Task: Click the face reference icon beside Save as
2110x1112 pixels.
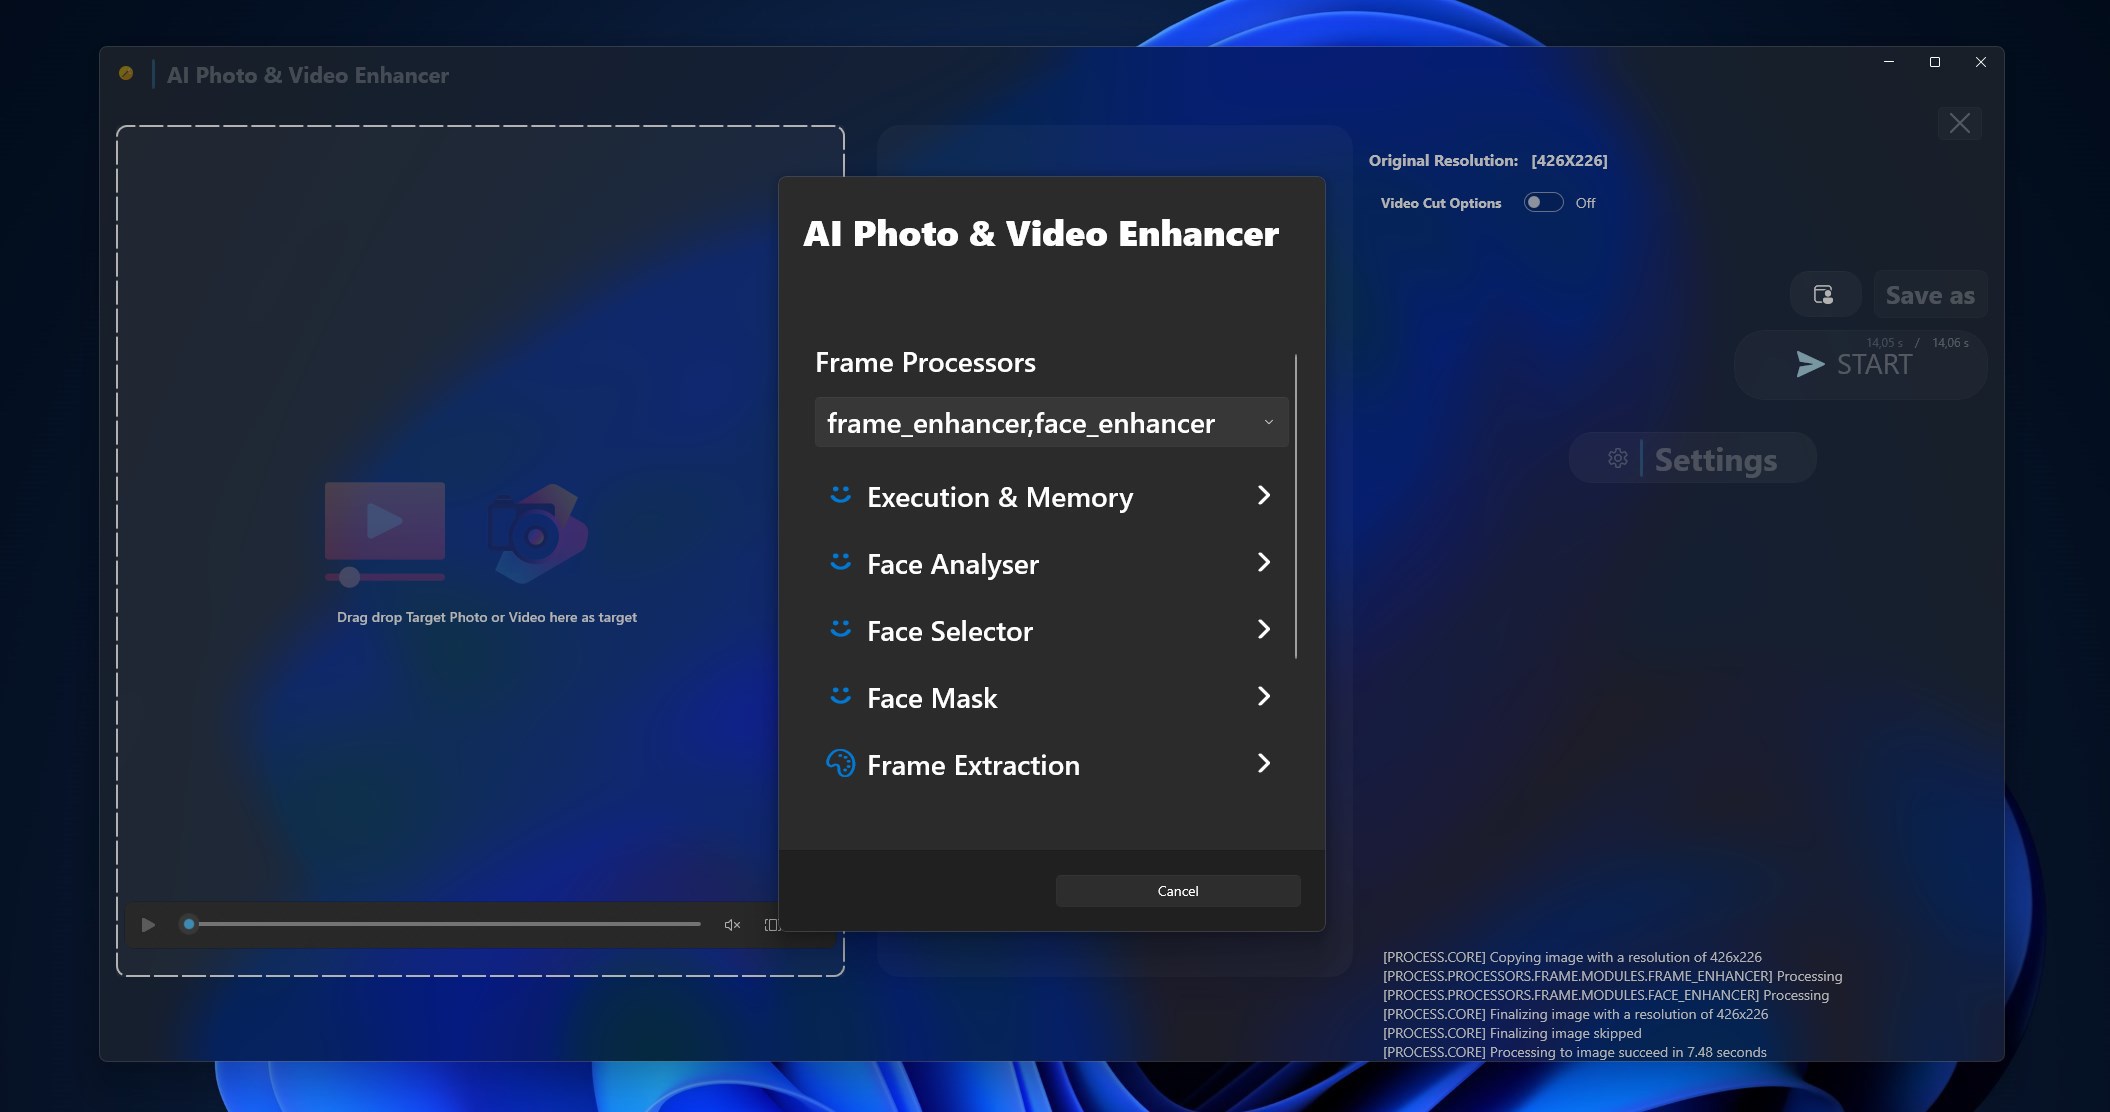Action: [1824, 294]
